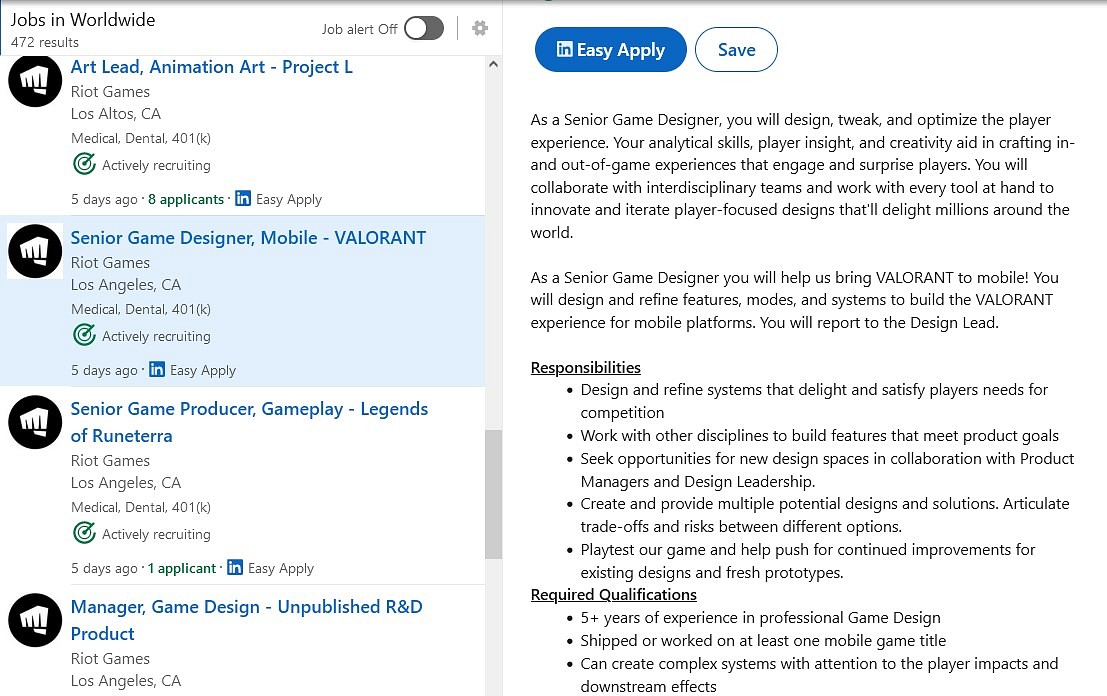Click Riot Games company name under Manager, Game Design
1107x696 pixels.
[x=110, y=659]
